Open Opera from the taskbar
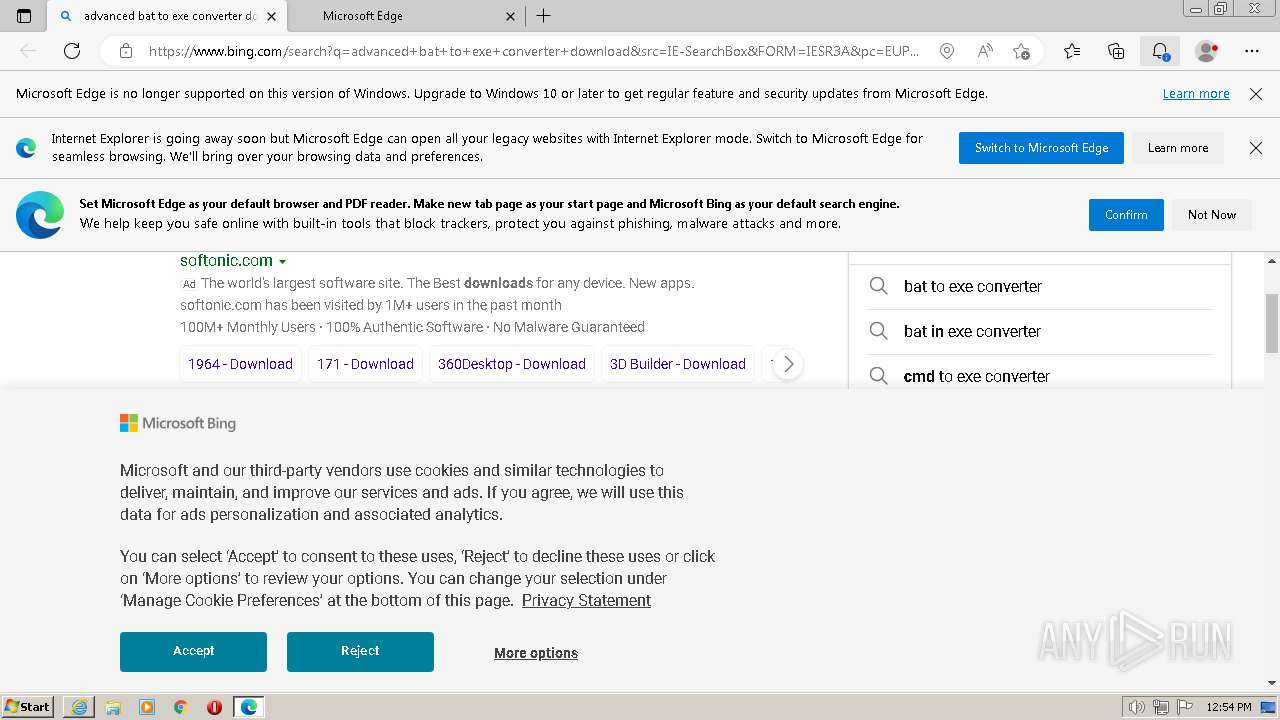The image size is (1280, 720). [x=214, y=707]
